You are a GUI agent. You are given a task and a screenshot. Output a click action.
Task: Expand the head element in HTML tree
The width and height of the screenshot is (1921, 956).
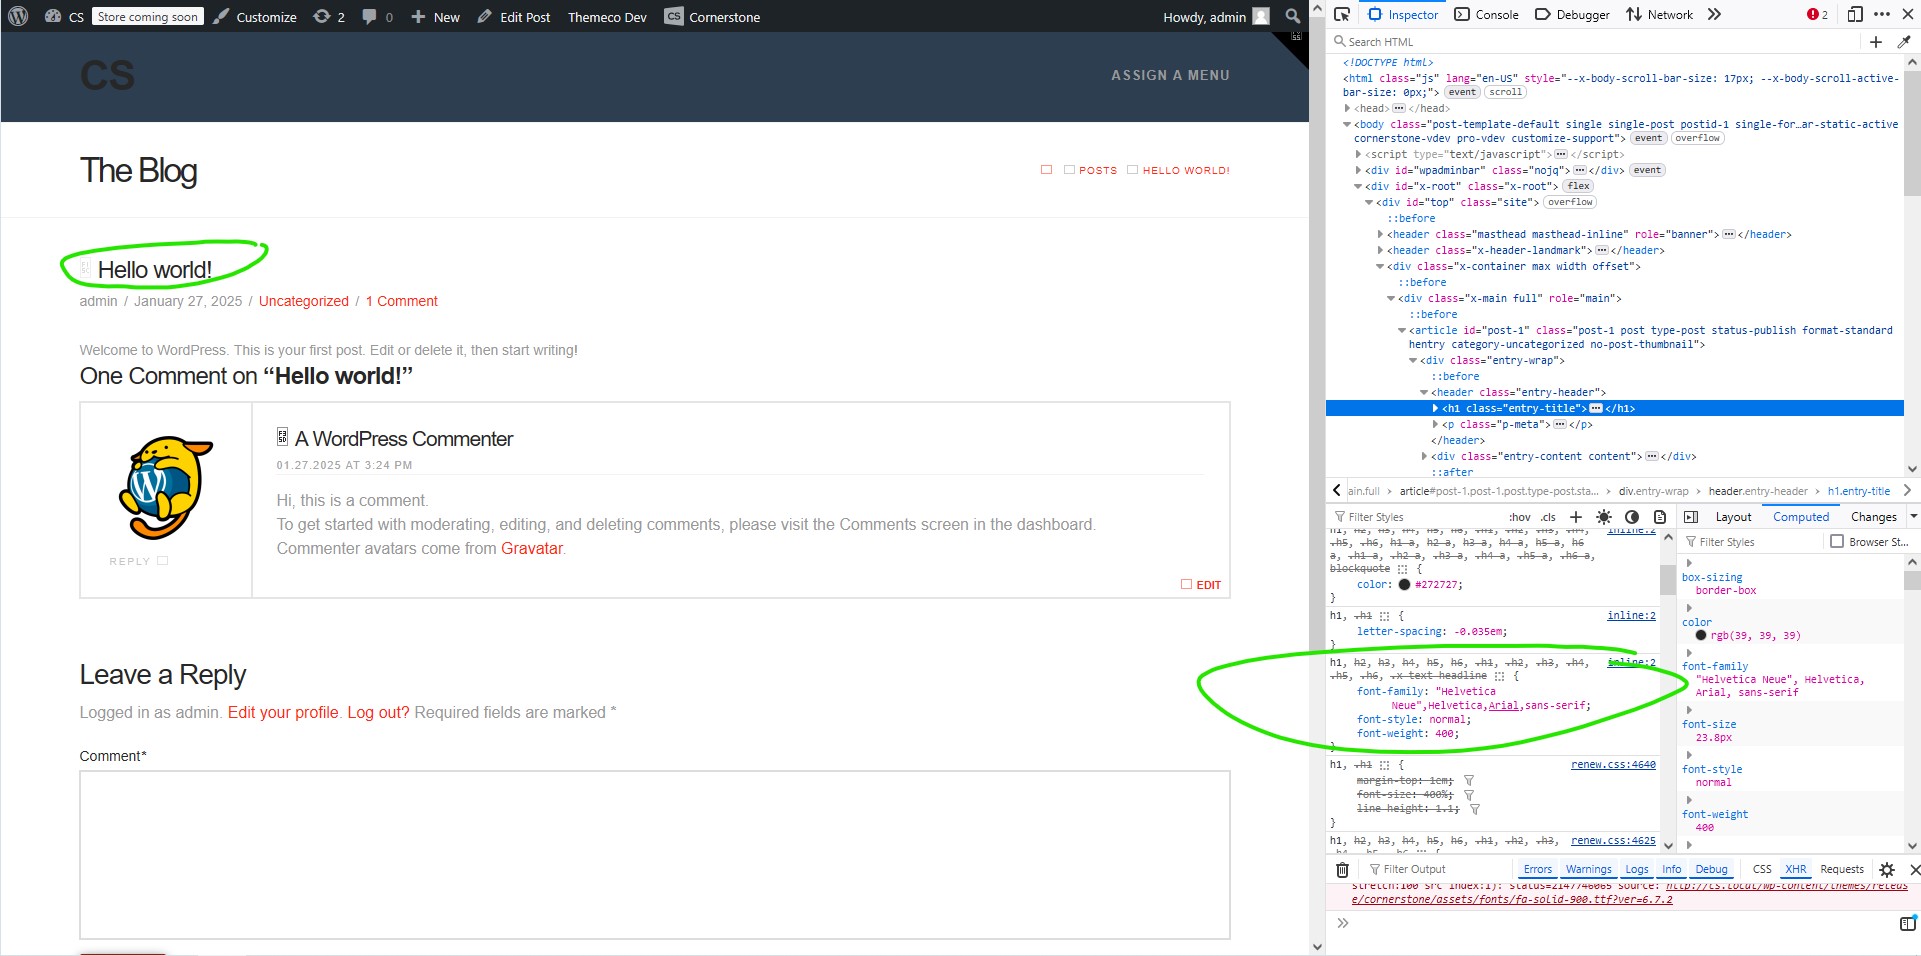pos(1347,108)
